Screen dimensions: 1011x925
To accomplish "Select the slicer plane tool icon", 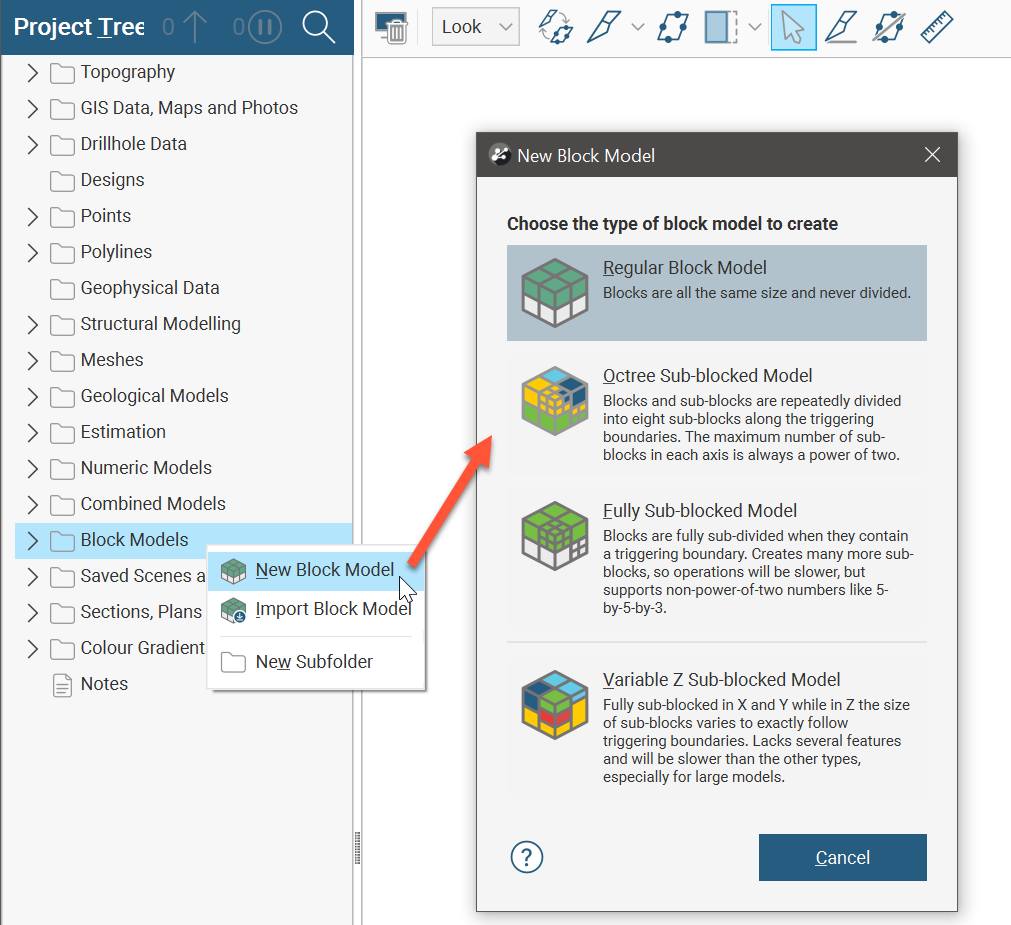I will (x=604, y=27).
